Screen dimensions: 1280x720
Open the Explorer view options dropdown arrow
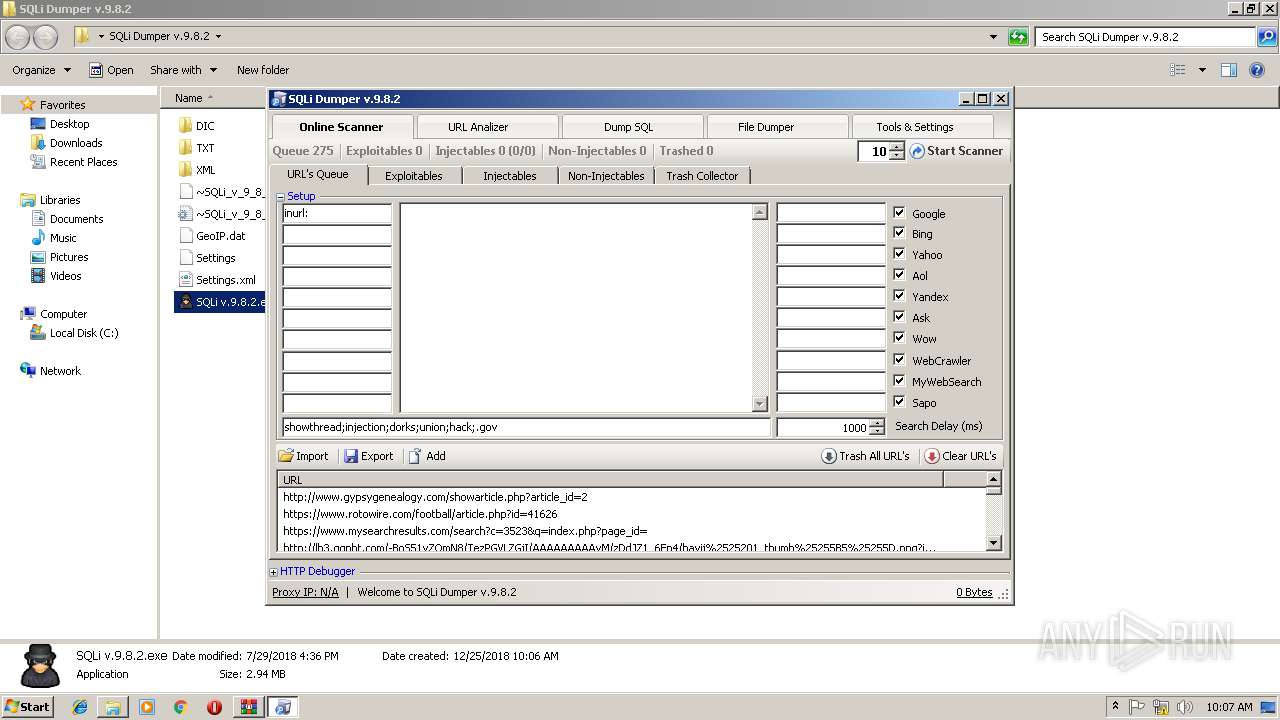1202,70
